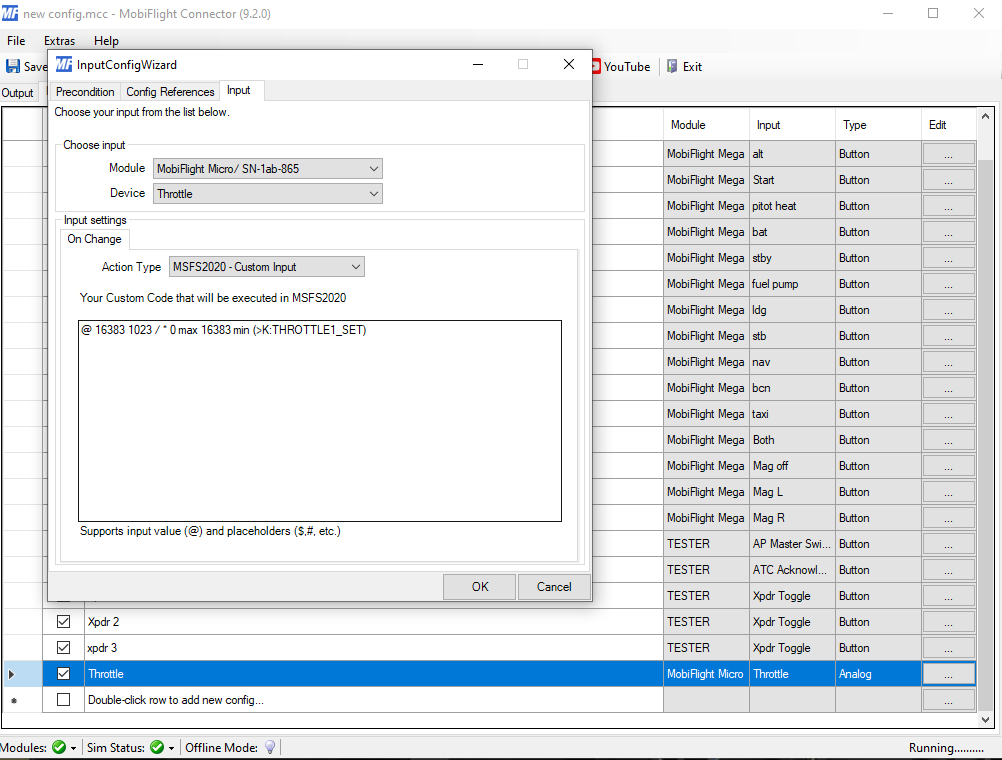Image resolution: width=1002 pixels, height=760 pixels.
Task: Click Cancel in the InputConfigWizard
Action: 554,587
